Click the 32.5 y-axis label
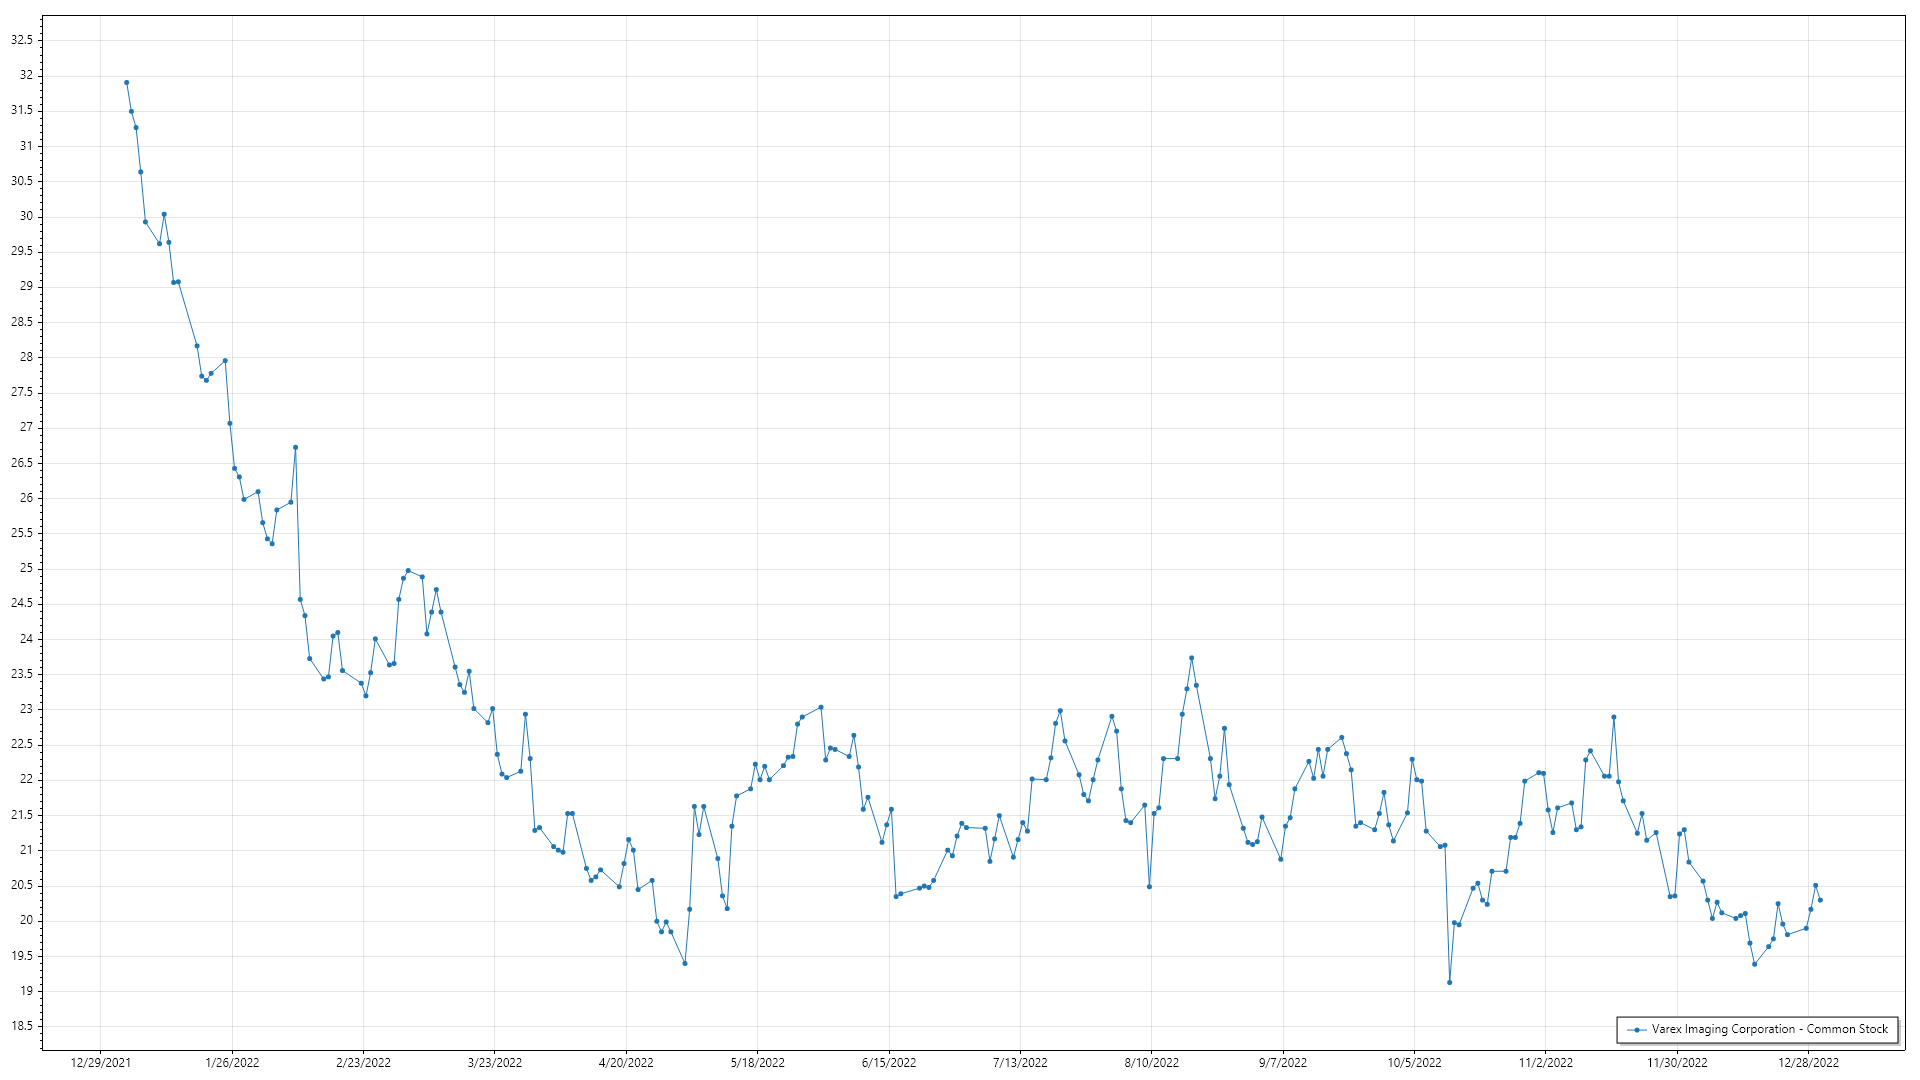This screenshot has height=1080, width=1920. tap(22, 40)
